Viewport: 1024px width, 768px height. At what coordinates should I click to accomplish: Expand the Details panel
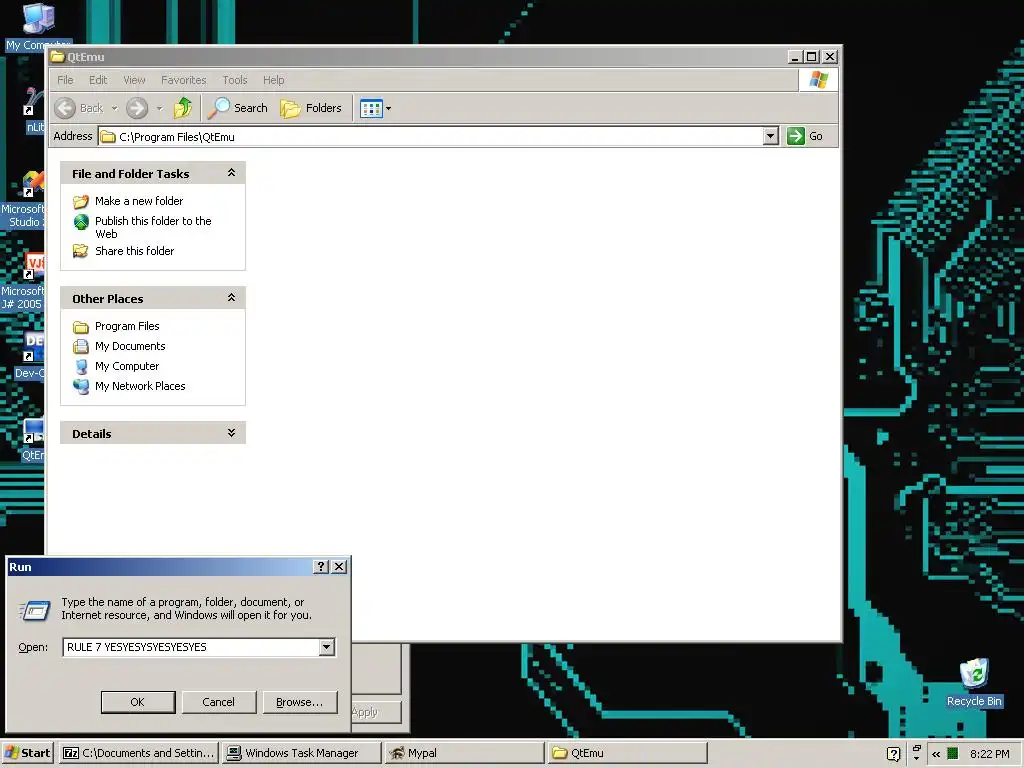click(231, 433)
